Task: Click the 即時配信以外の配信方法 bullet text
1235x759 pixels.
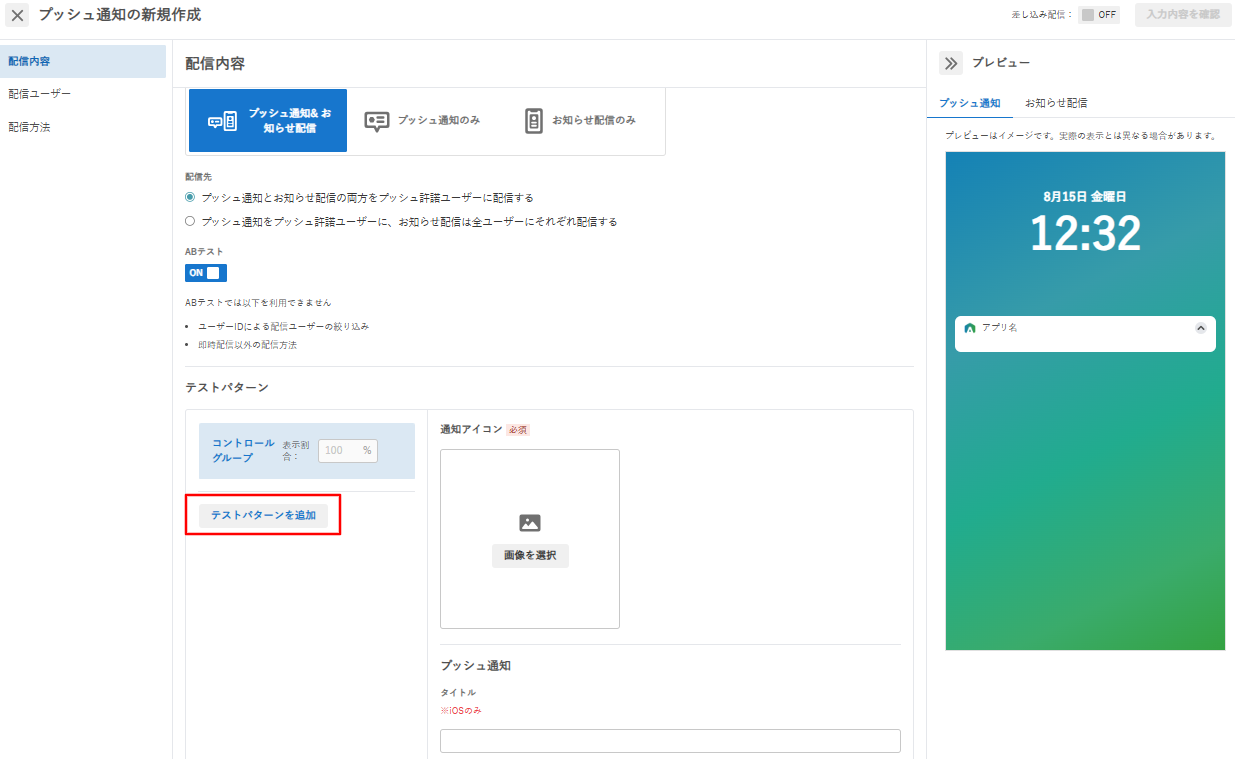Action: [248, 345]
